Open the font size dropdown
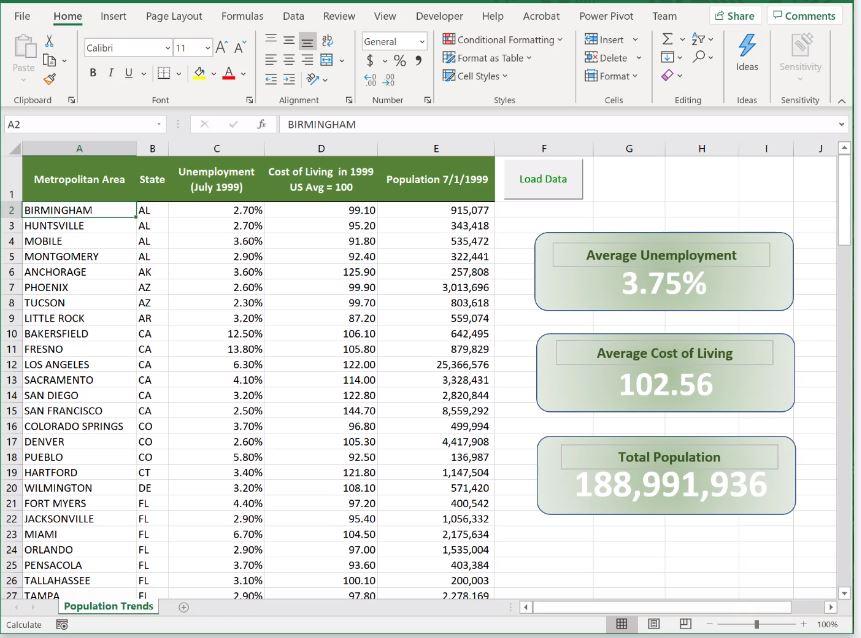The width and height of the screenshot is (861, 638). click(207, 48)
